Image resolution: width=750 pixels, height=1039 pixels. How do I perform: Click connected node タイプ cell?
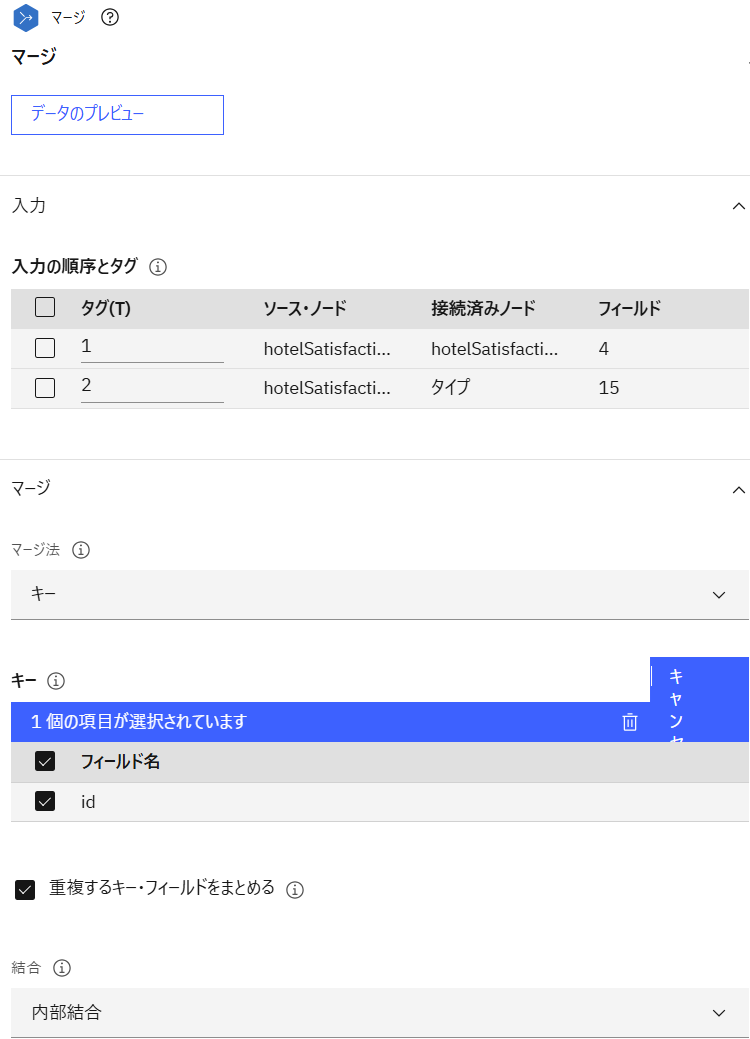tap(451, 387)
